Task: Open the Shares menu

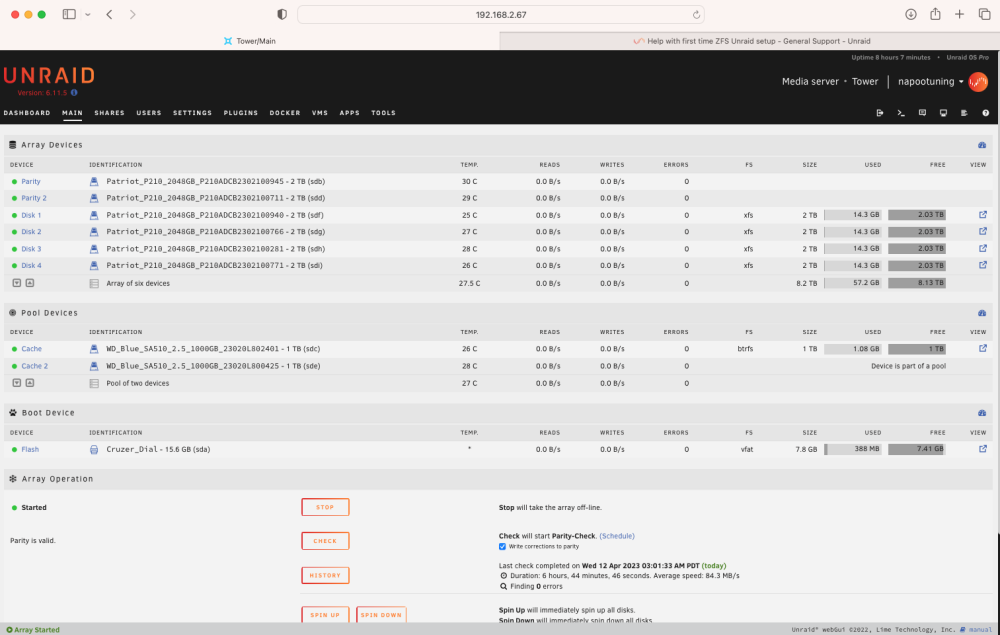Action: [x=110, y=113]
